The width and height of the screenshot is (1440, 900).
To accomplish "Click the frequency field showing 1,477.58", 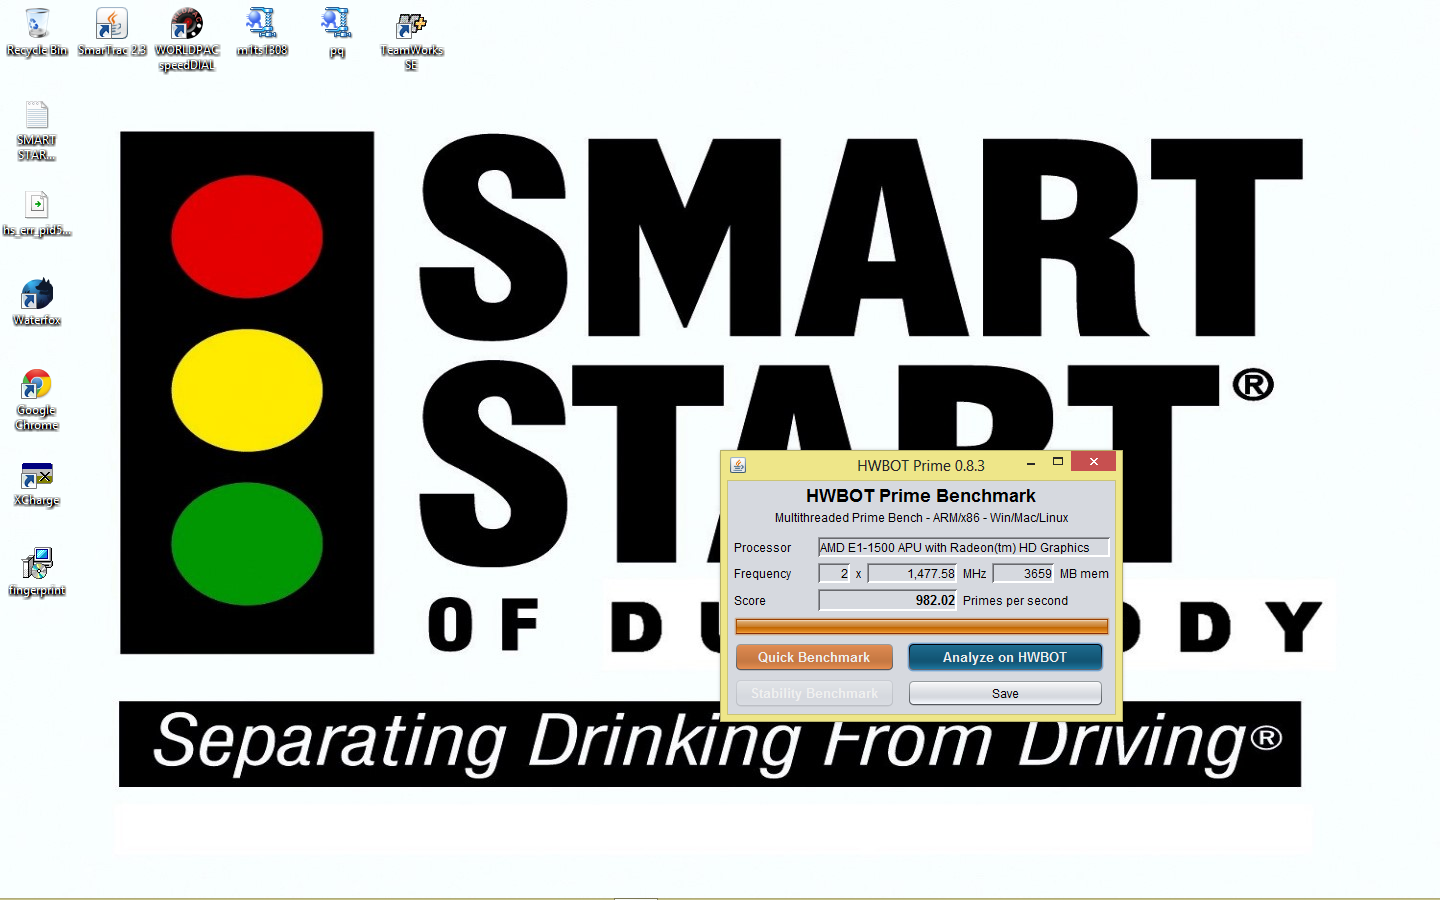I will tap(912, 573).
